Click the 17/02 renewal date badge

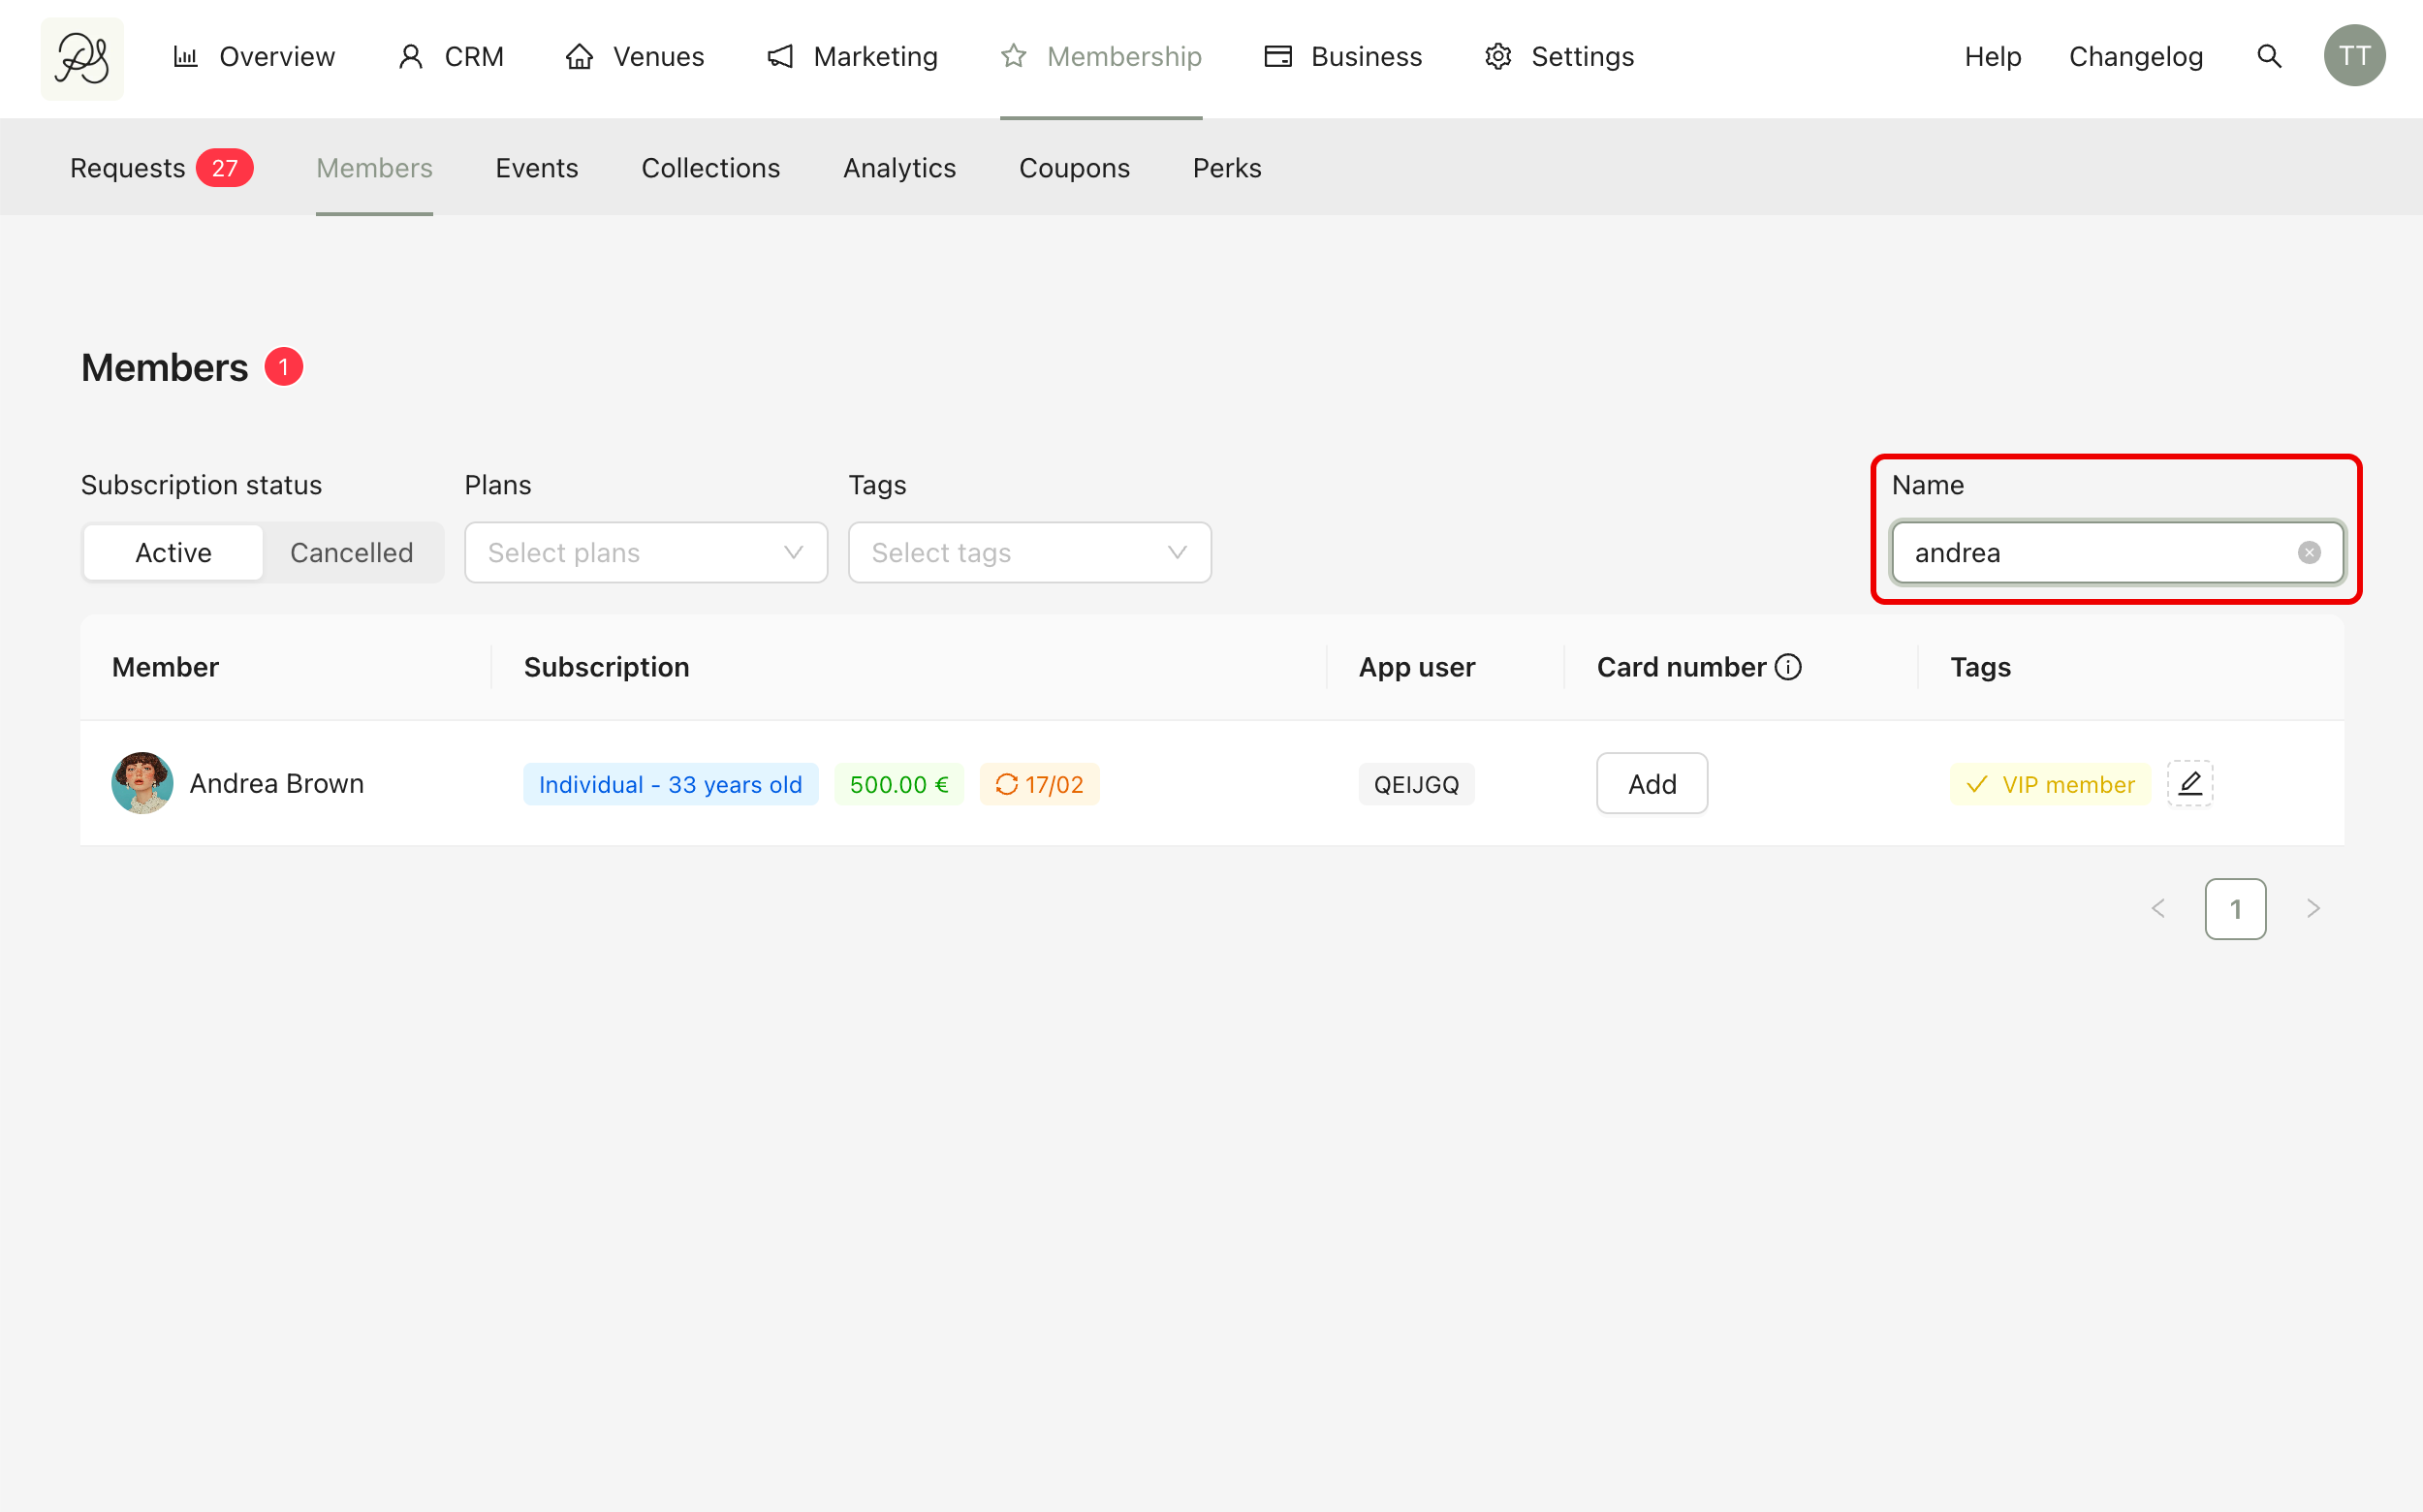(1039, 785)
